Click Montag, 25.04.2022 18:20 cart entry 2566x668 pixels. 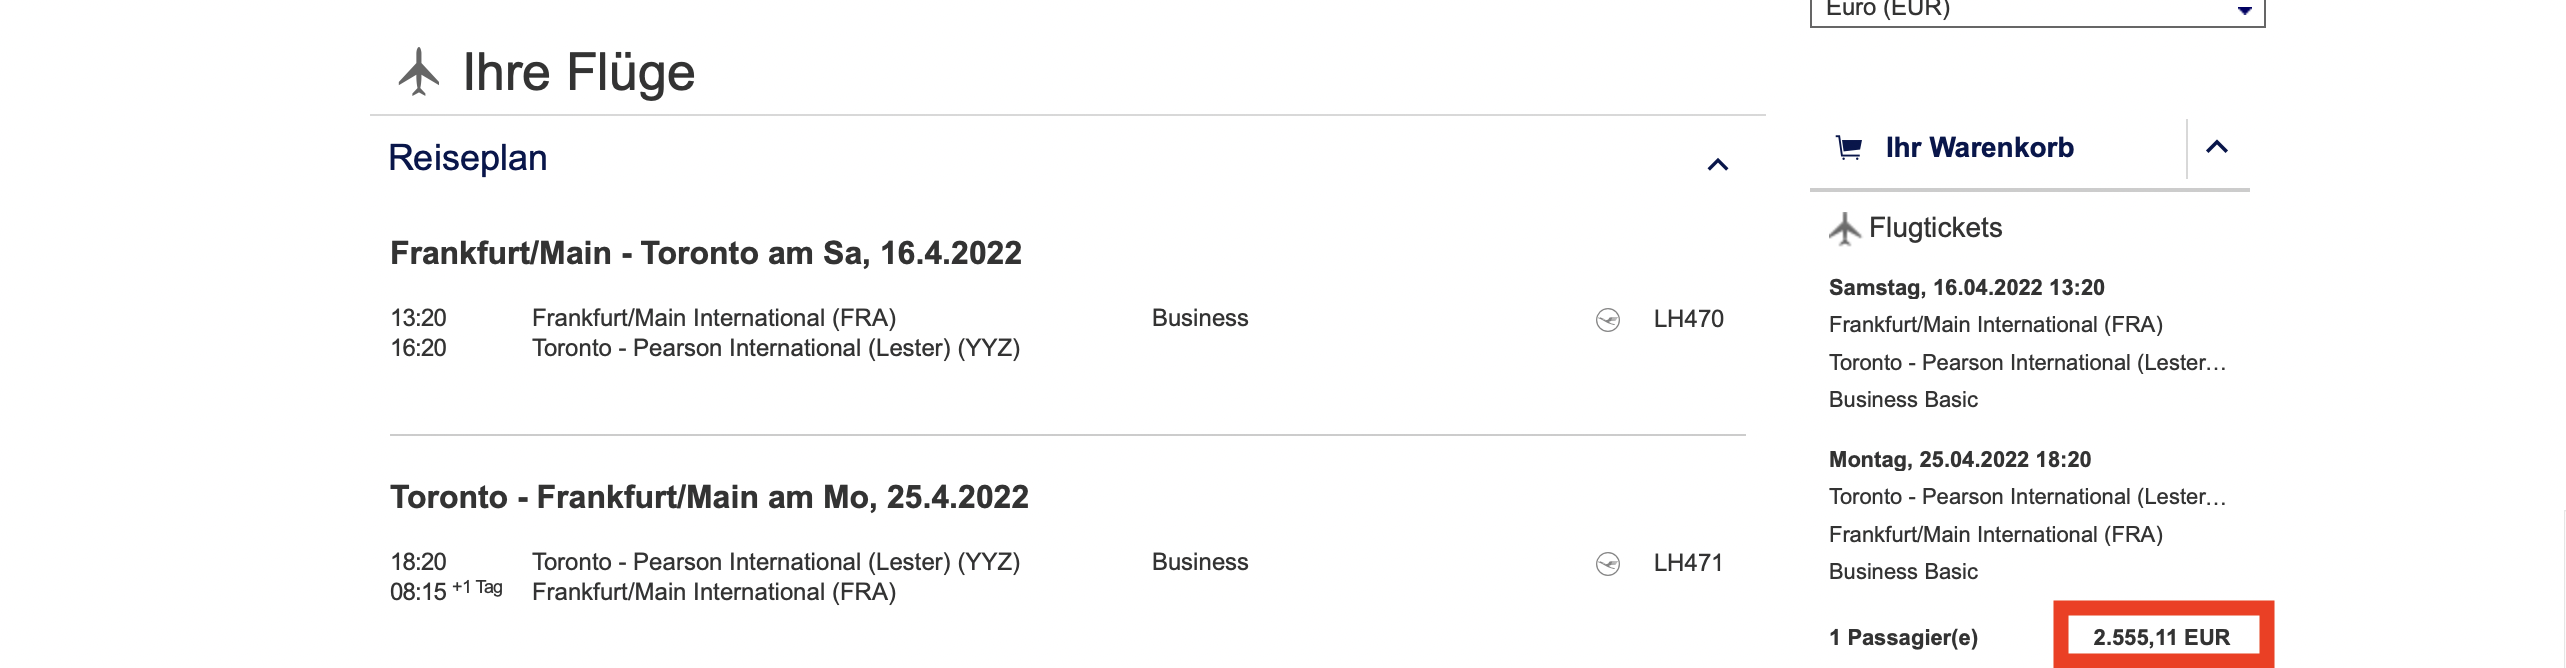click(1959, 460)
